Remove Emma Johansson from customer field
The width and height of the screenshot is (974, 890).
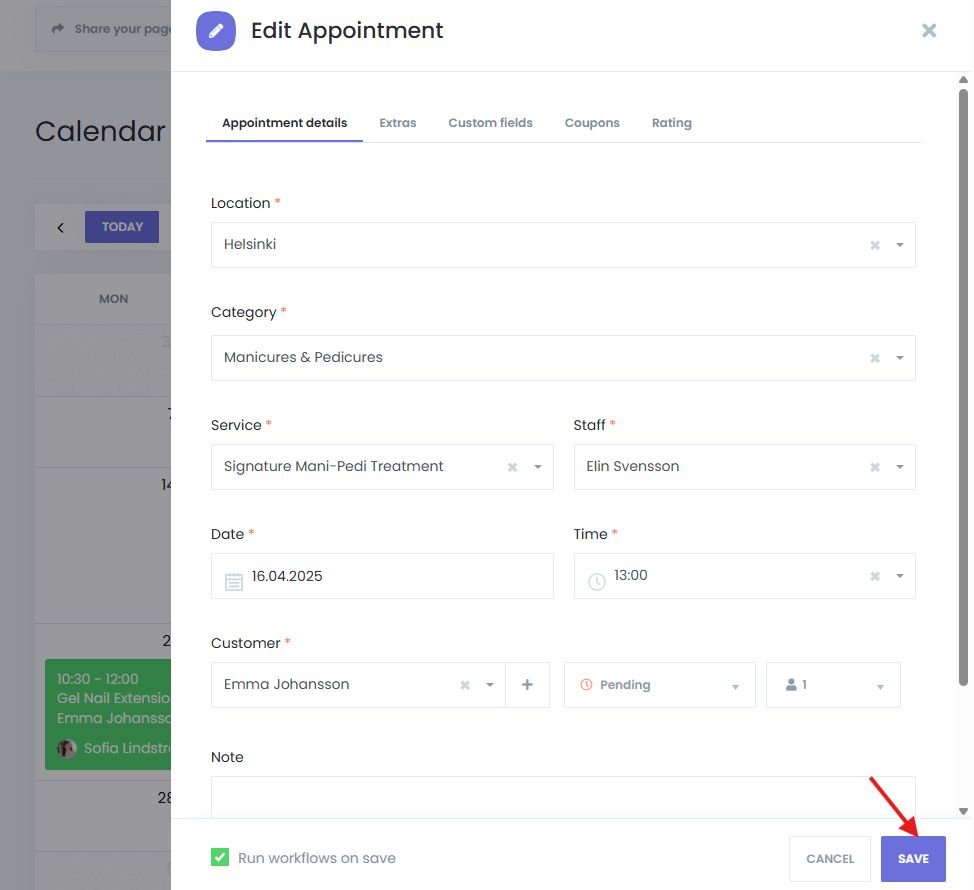click(x=465, y=685)
